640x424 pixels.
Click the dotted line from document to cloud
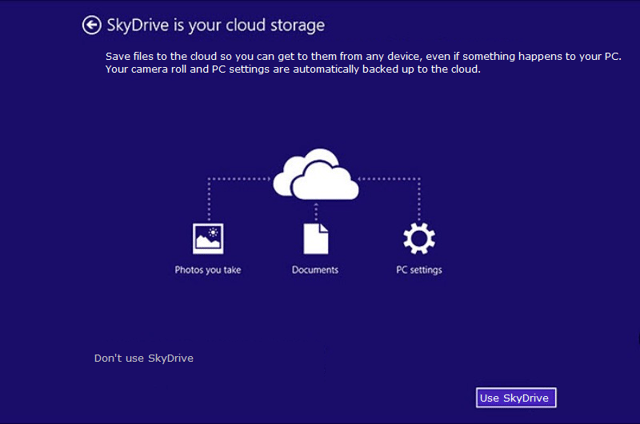coord(316,211)
